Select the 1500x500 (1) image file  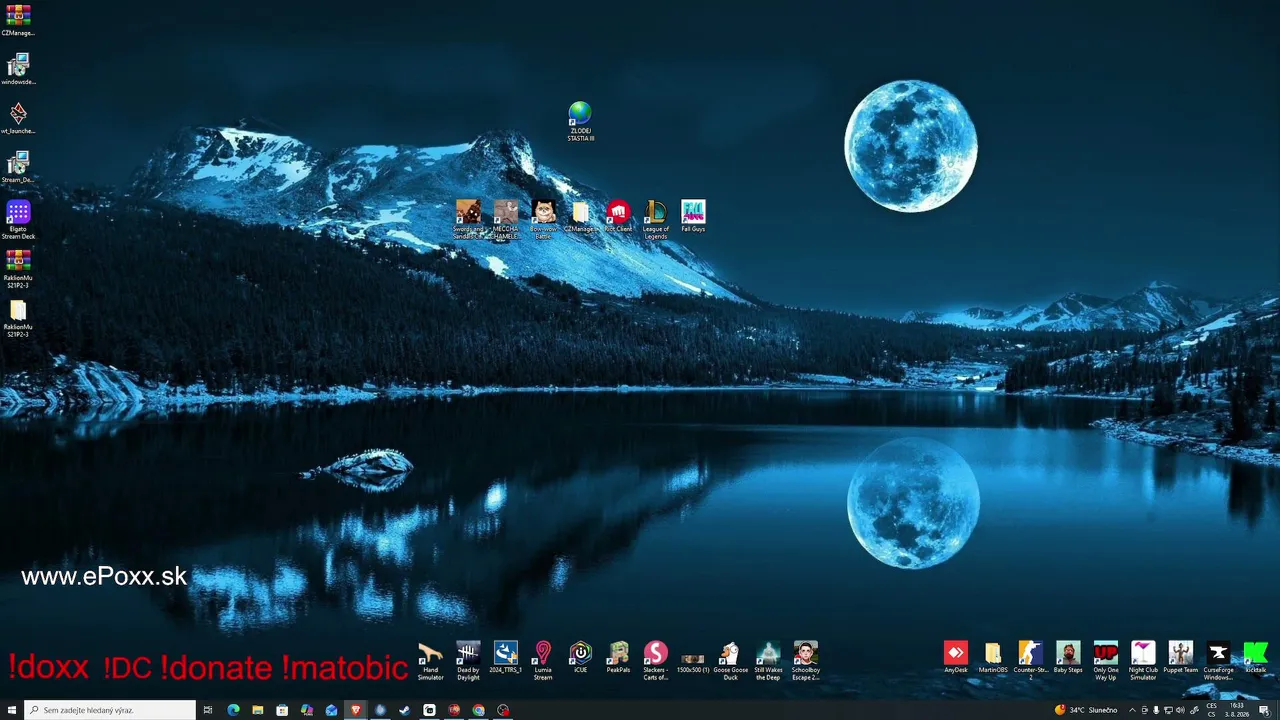pyautogui.click(x=693, y=660)
